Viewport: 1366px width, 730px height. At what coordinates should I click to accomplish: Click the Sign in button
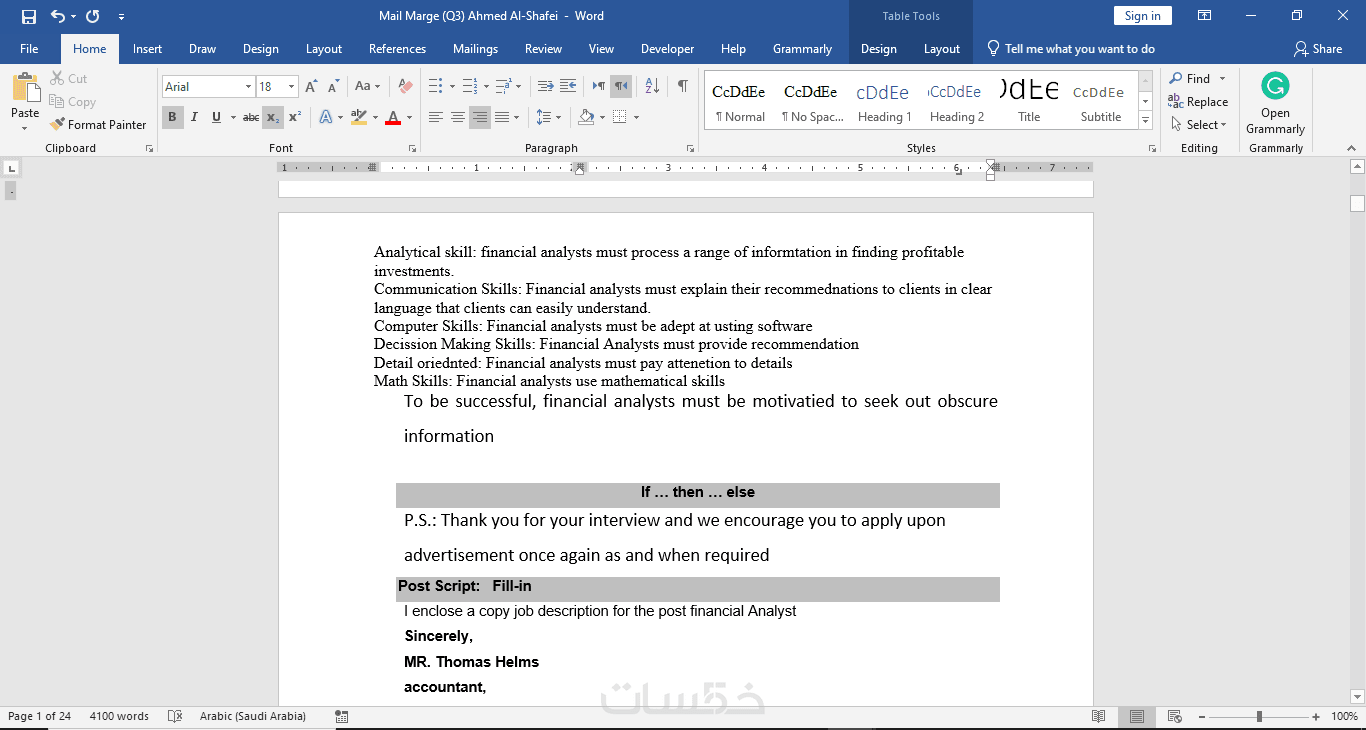coord(1143,16)
